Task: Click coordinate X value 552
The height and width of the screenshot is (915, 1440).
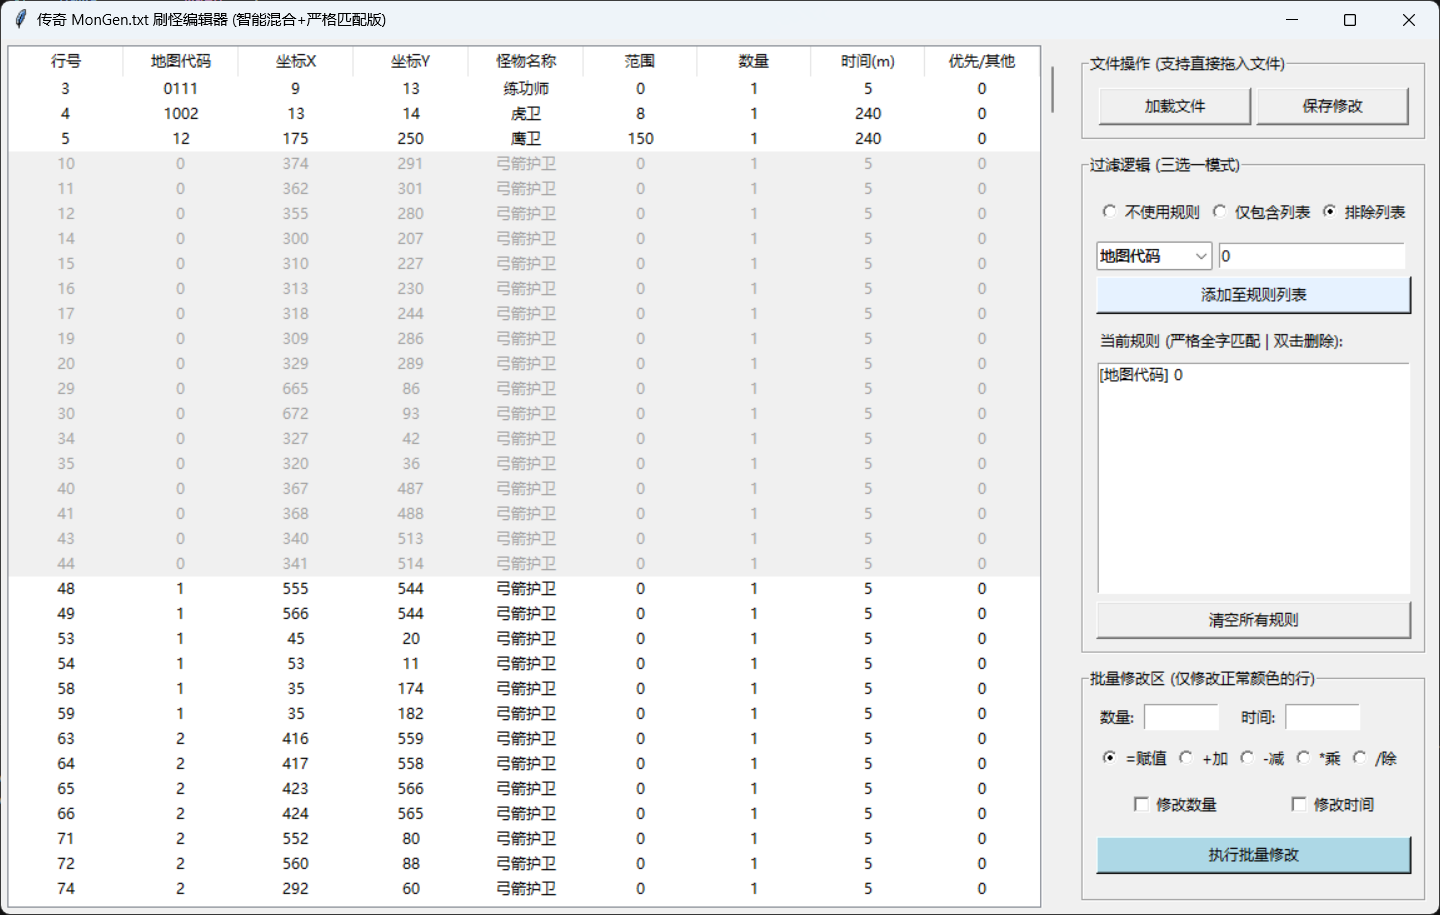Action: (295, 839)
